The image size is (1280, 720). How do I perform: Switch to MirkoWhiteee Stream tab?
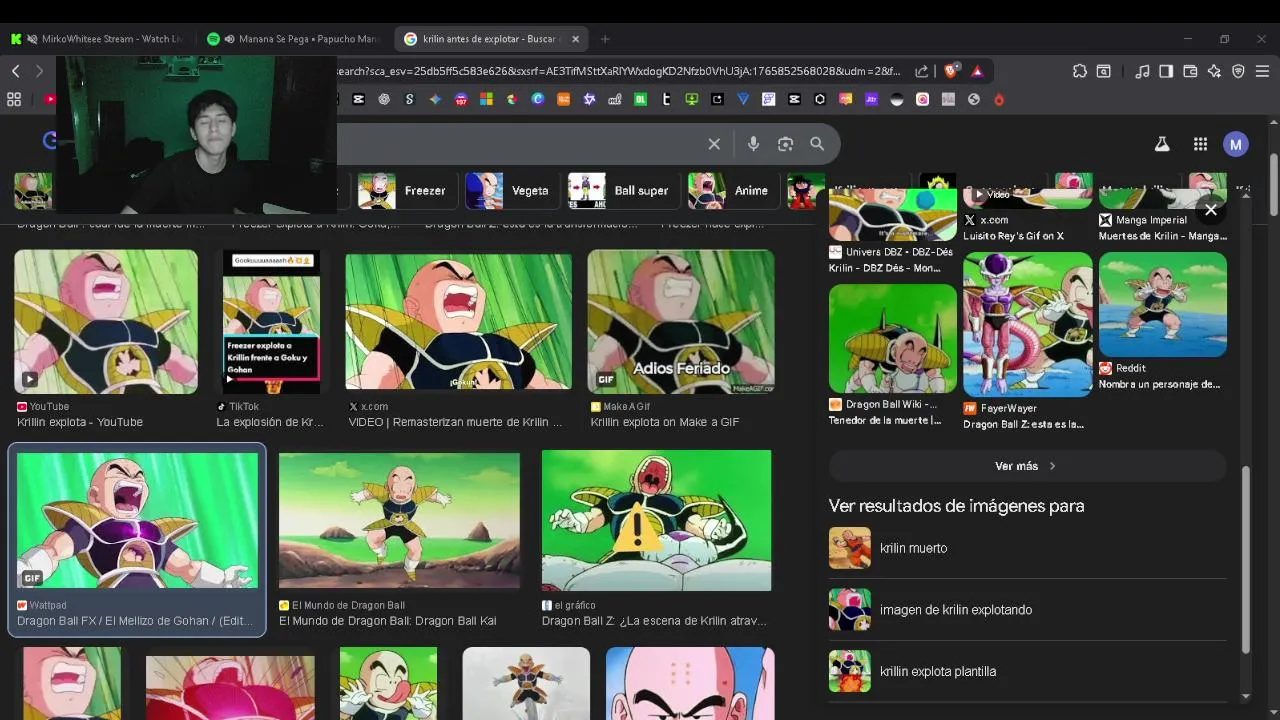tap(98, 39)
